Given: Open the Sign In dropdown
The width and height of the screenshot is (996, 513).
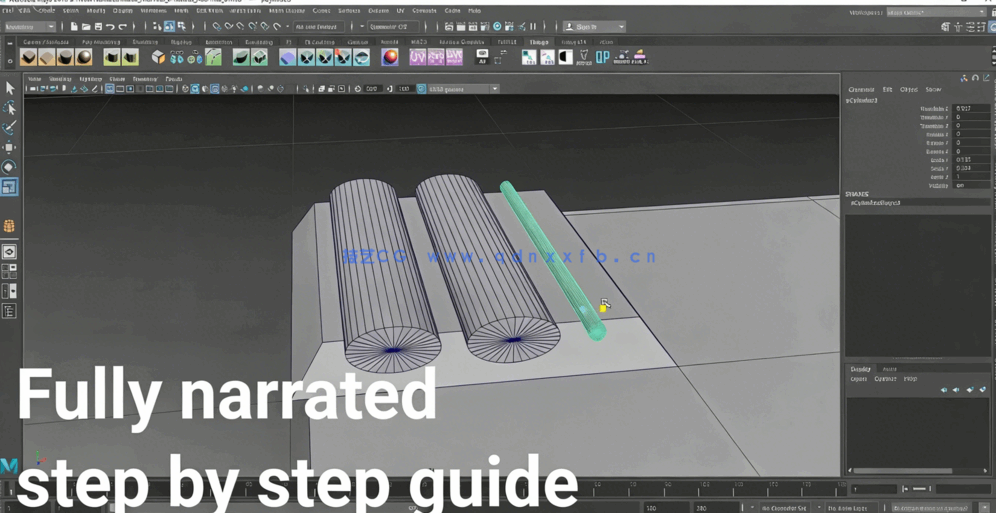Looking at the screenshot, I should (x=594, y=27).
